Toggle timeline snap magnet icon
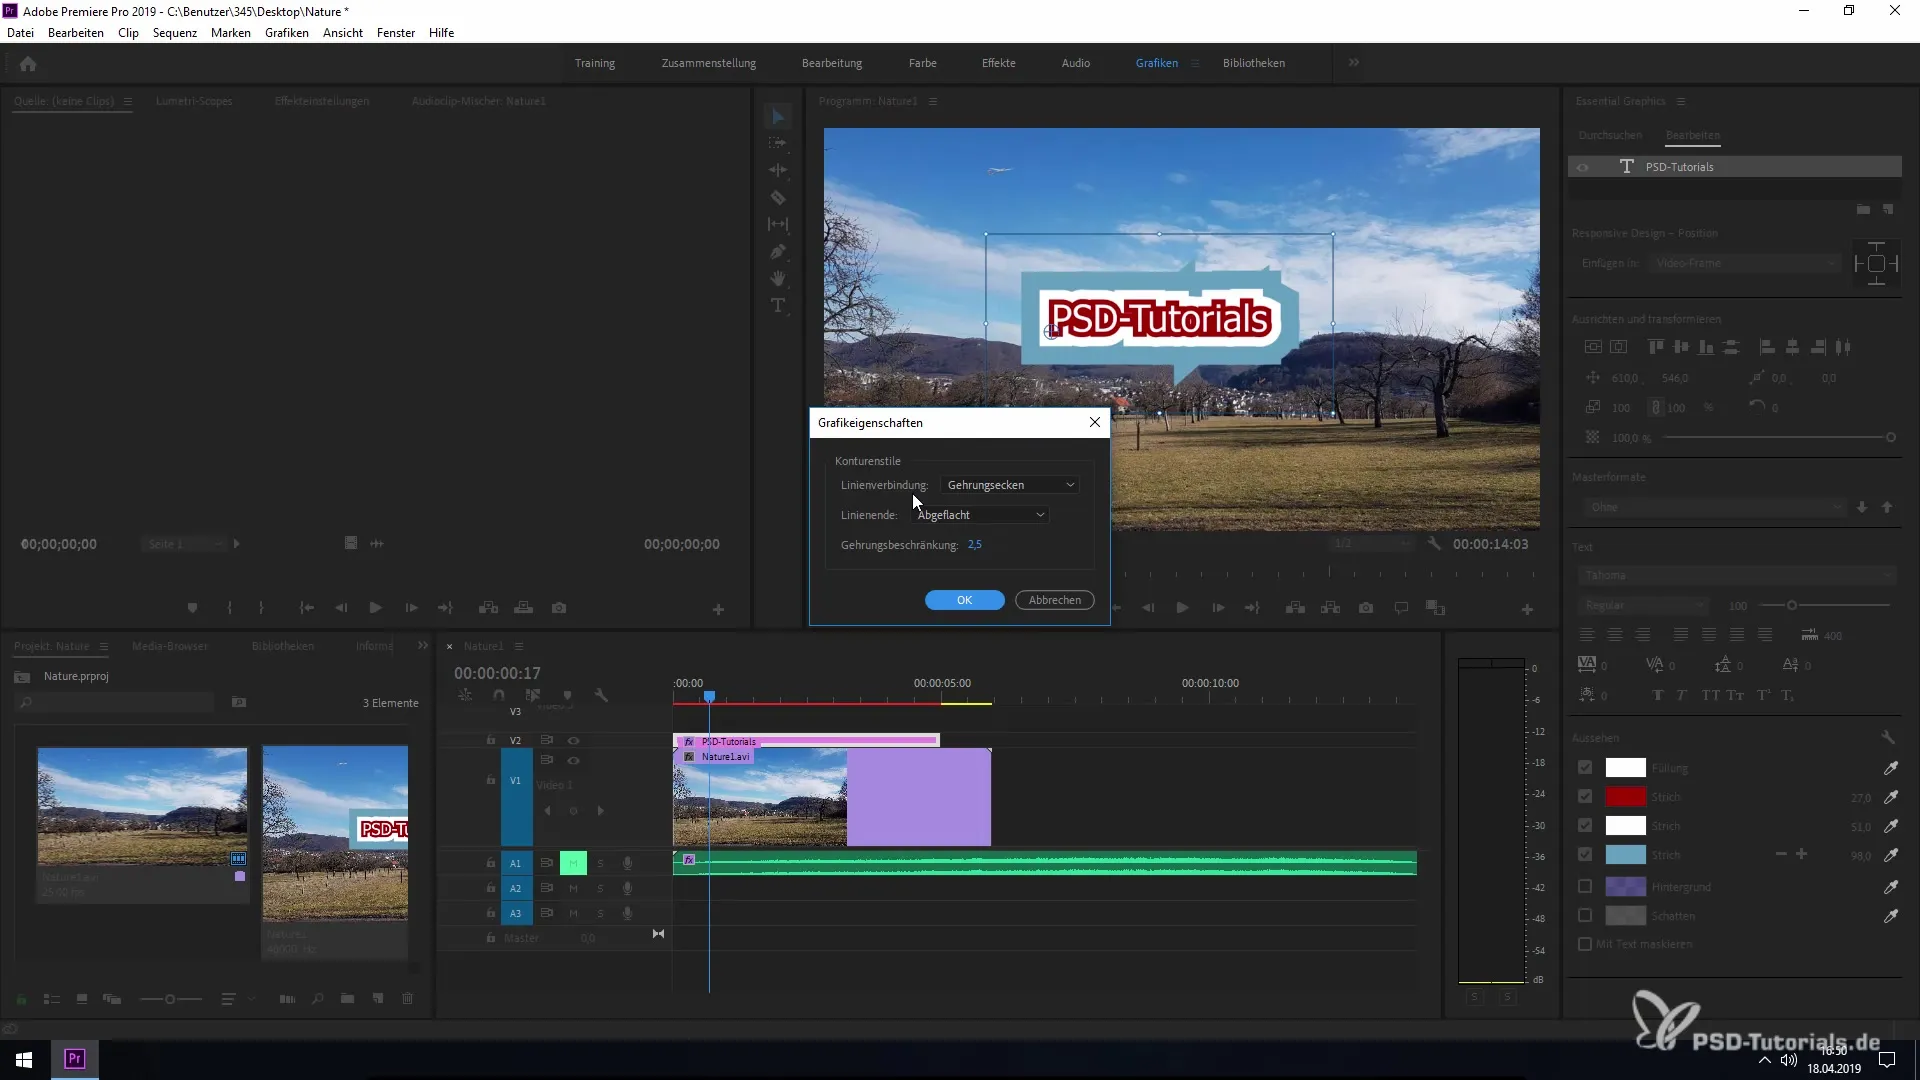1920x1080 pixels. click(499, 695)
